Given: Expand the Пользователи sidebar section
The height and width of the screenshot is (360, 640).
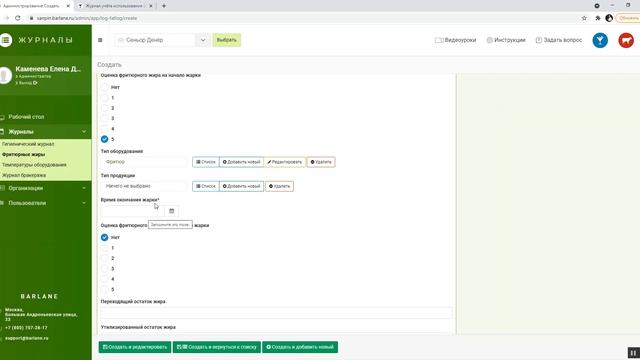Looking at the screenshot, I should [46, 203].
